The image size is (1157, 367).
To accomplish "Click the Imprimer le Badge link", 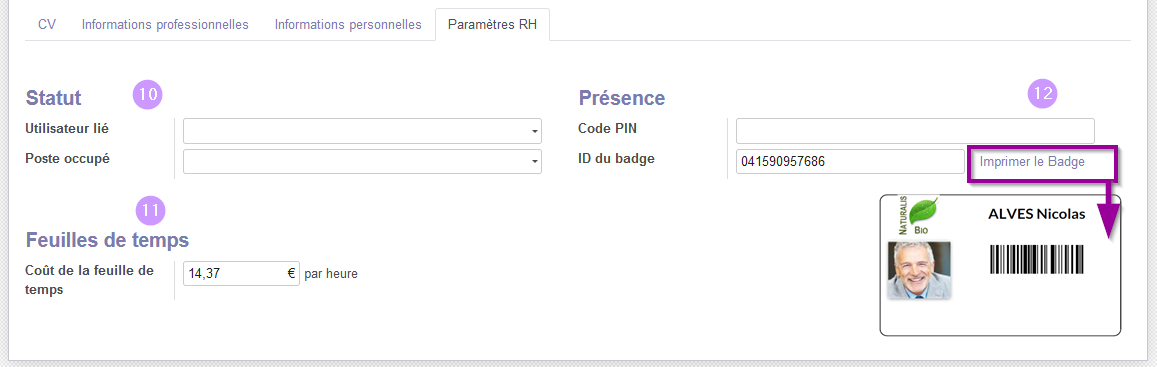I will click(x=1032, y=162).
